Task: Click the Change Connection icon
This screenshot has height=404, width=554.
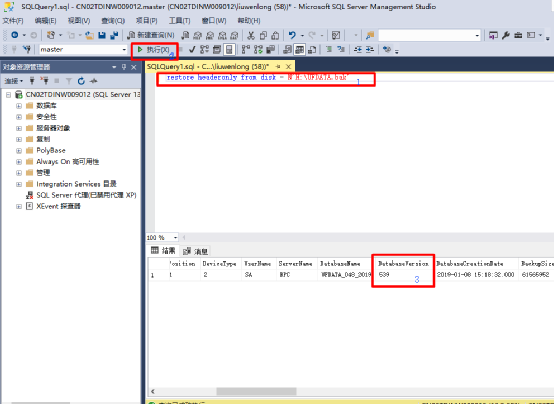Action: point(27,49)
